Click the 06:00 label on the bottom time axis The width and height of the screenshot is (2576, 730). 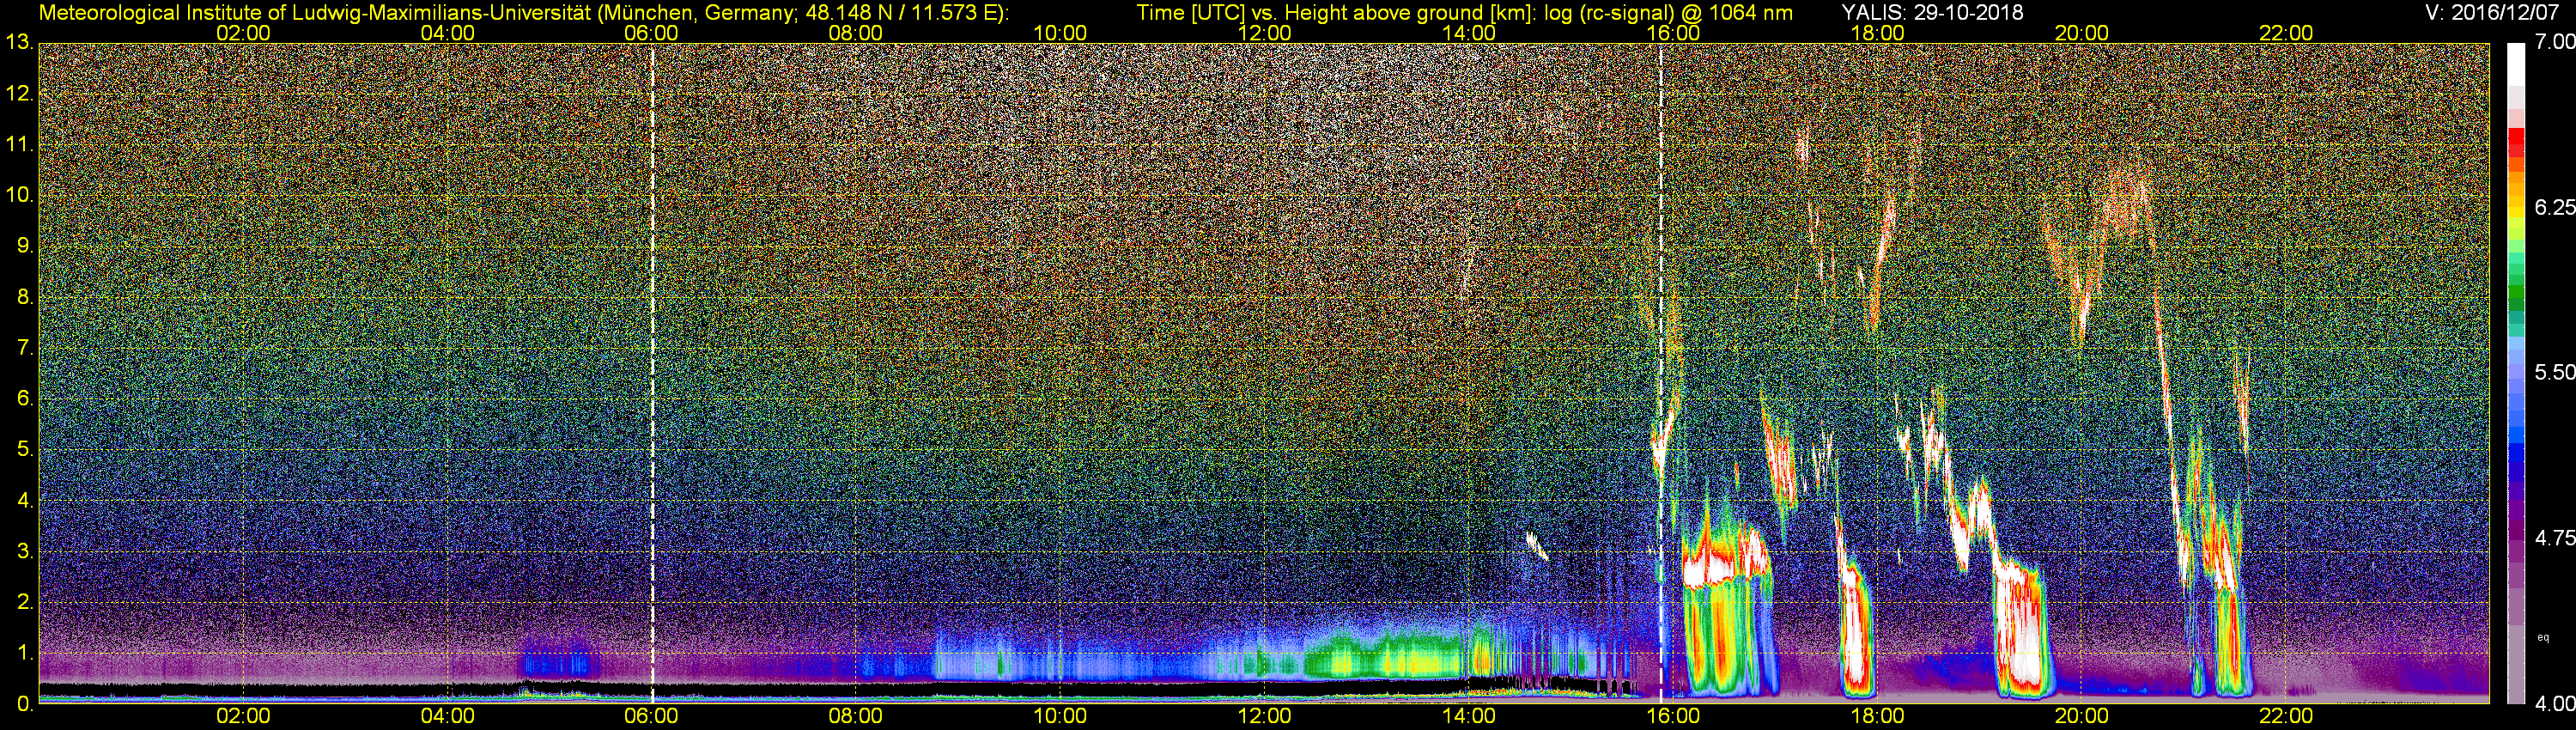point(651,717)
